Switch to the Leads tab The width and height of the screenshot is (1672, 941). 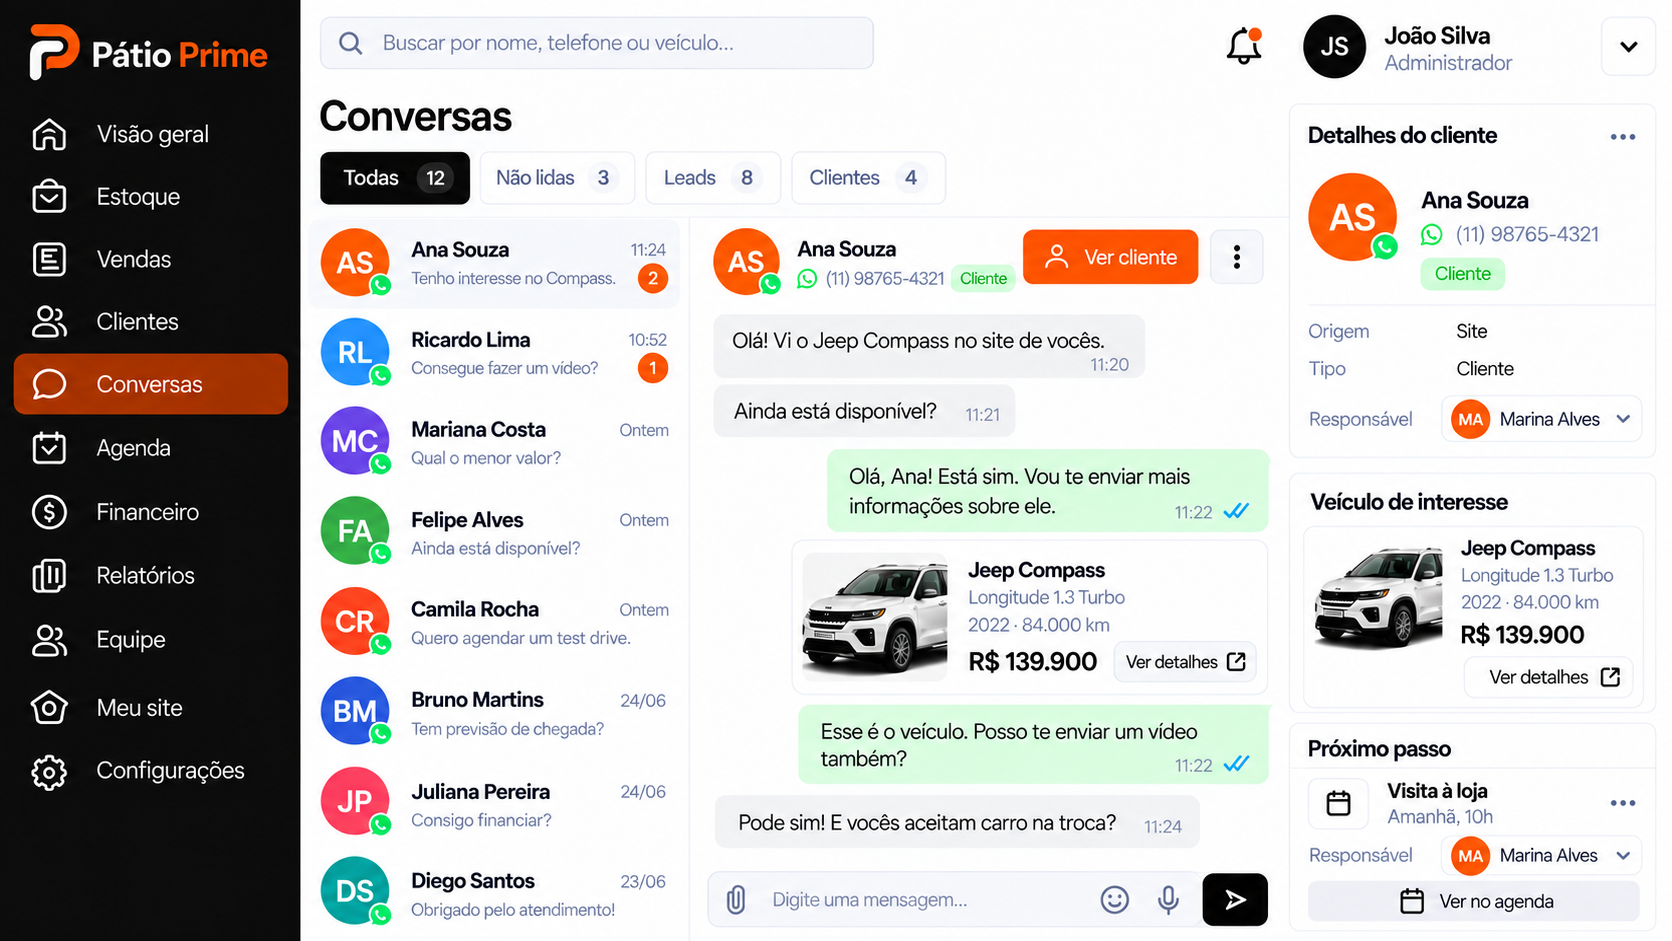(x=712, y=178)
